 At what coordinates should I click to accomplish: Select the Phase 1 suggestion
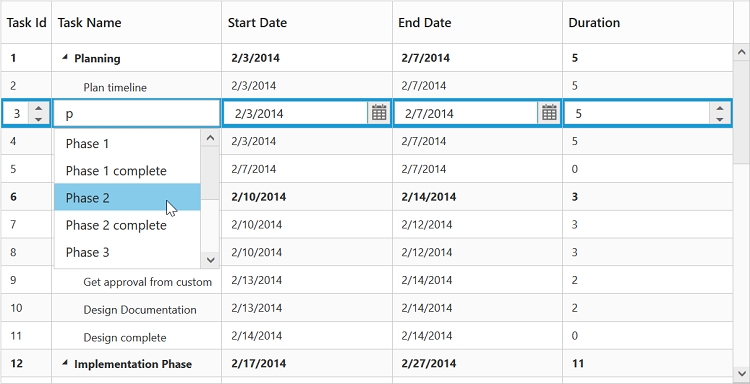[127, 143]
